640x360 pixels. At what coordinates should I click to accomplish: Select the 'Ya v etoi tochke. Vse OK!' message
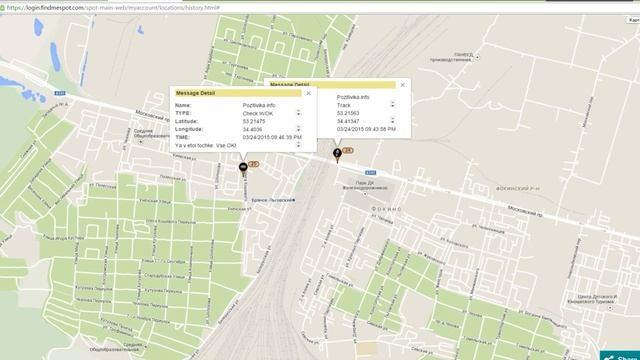206,145
